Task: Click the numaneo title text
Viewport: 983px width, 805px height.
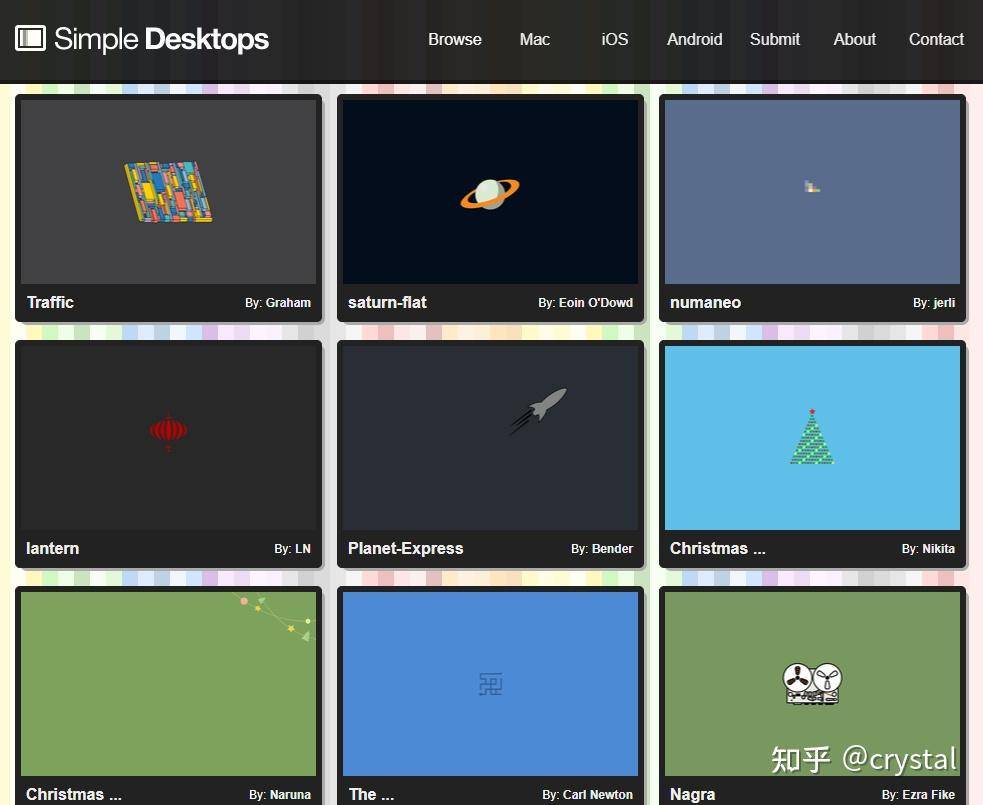Action: (705, 302)
